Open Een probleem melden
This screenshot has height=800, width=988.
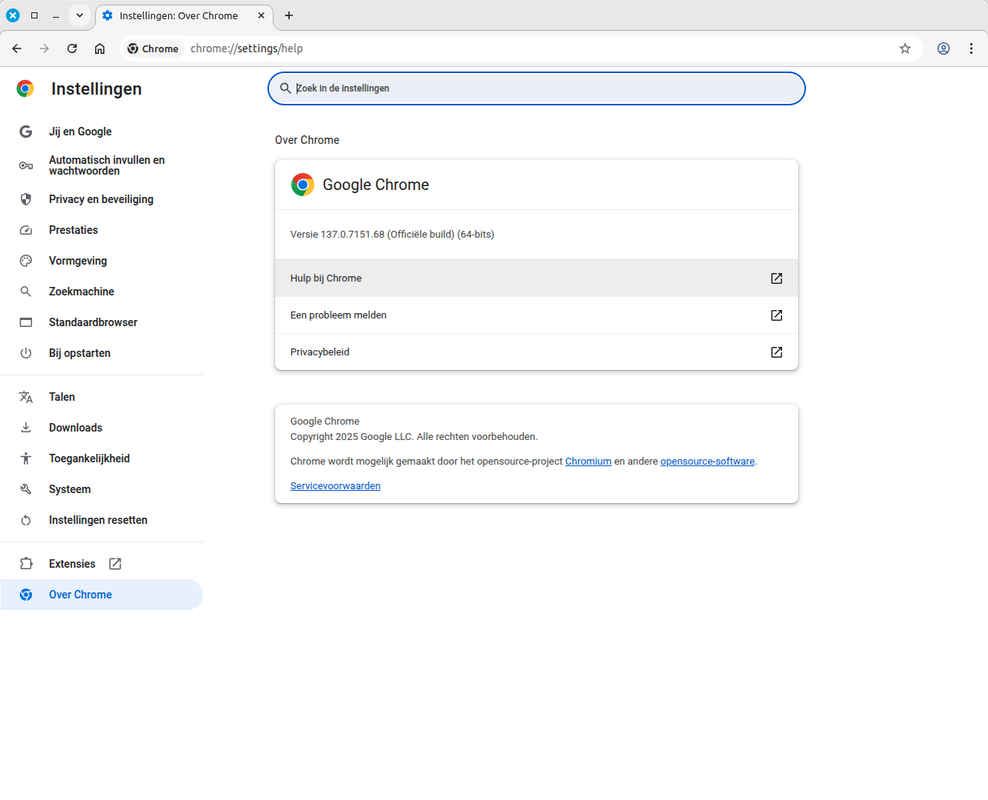(536, 315)
